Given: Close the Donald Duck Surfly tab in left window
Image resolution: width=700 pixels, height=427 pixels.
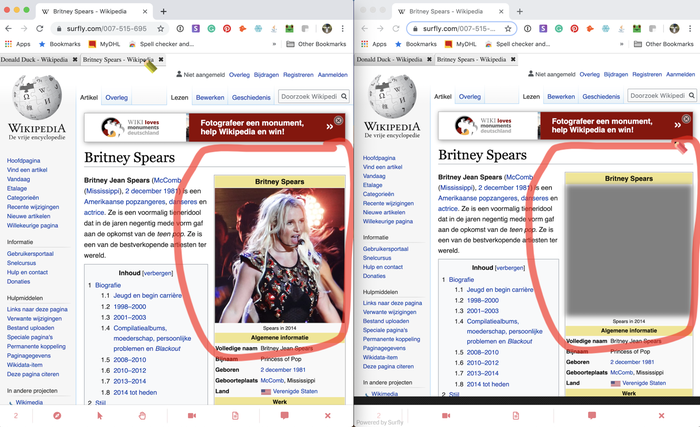Looking at the screenshot, I should click(x=75, y=60).
